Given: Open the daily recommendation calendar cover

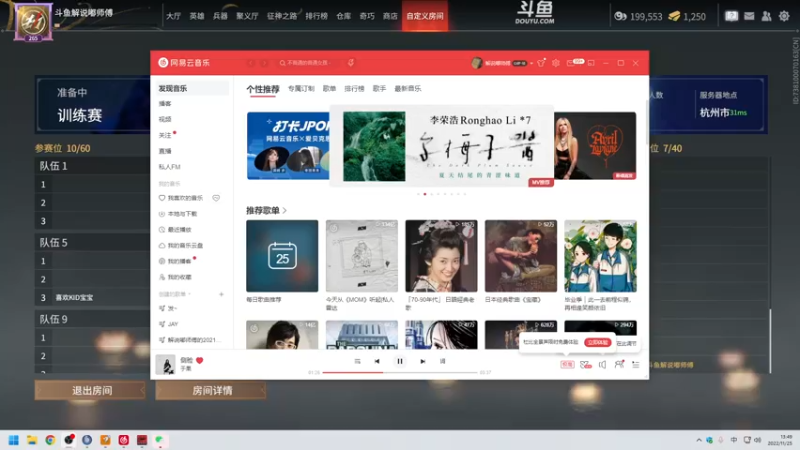Looking at the screenshot, I should 282,256.
